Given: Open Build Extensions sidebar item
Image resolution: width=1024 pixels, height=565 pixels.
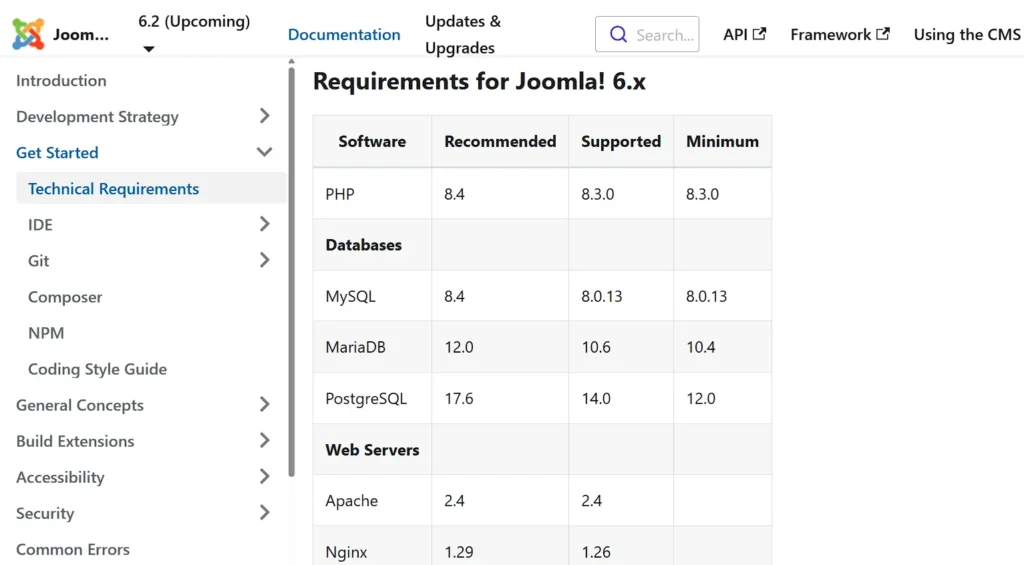Looking at the screenshot, I should pyautogui.click(x=75, y=441).
